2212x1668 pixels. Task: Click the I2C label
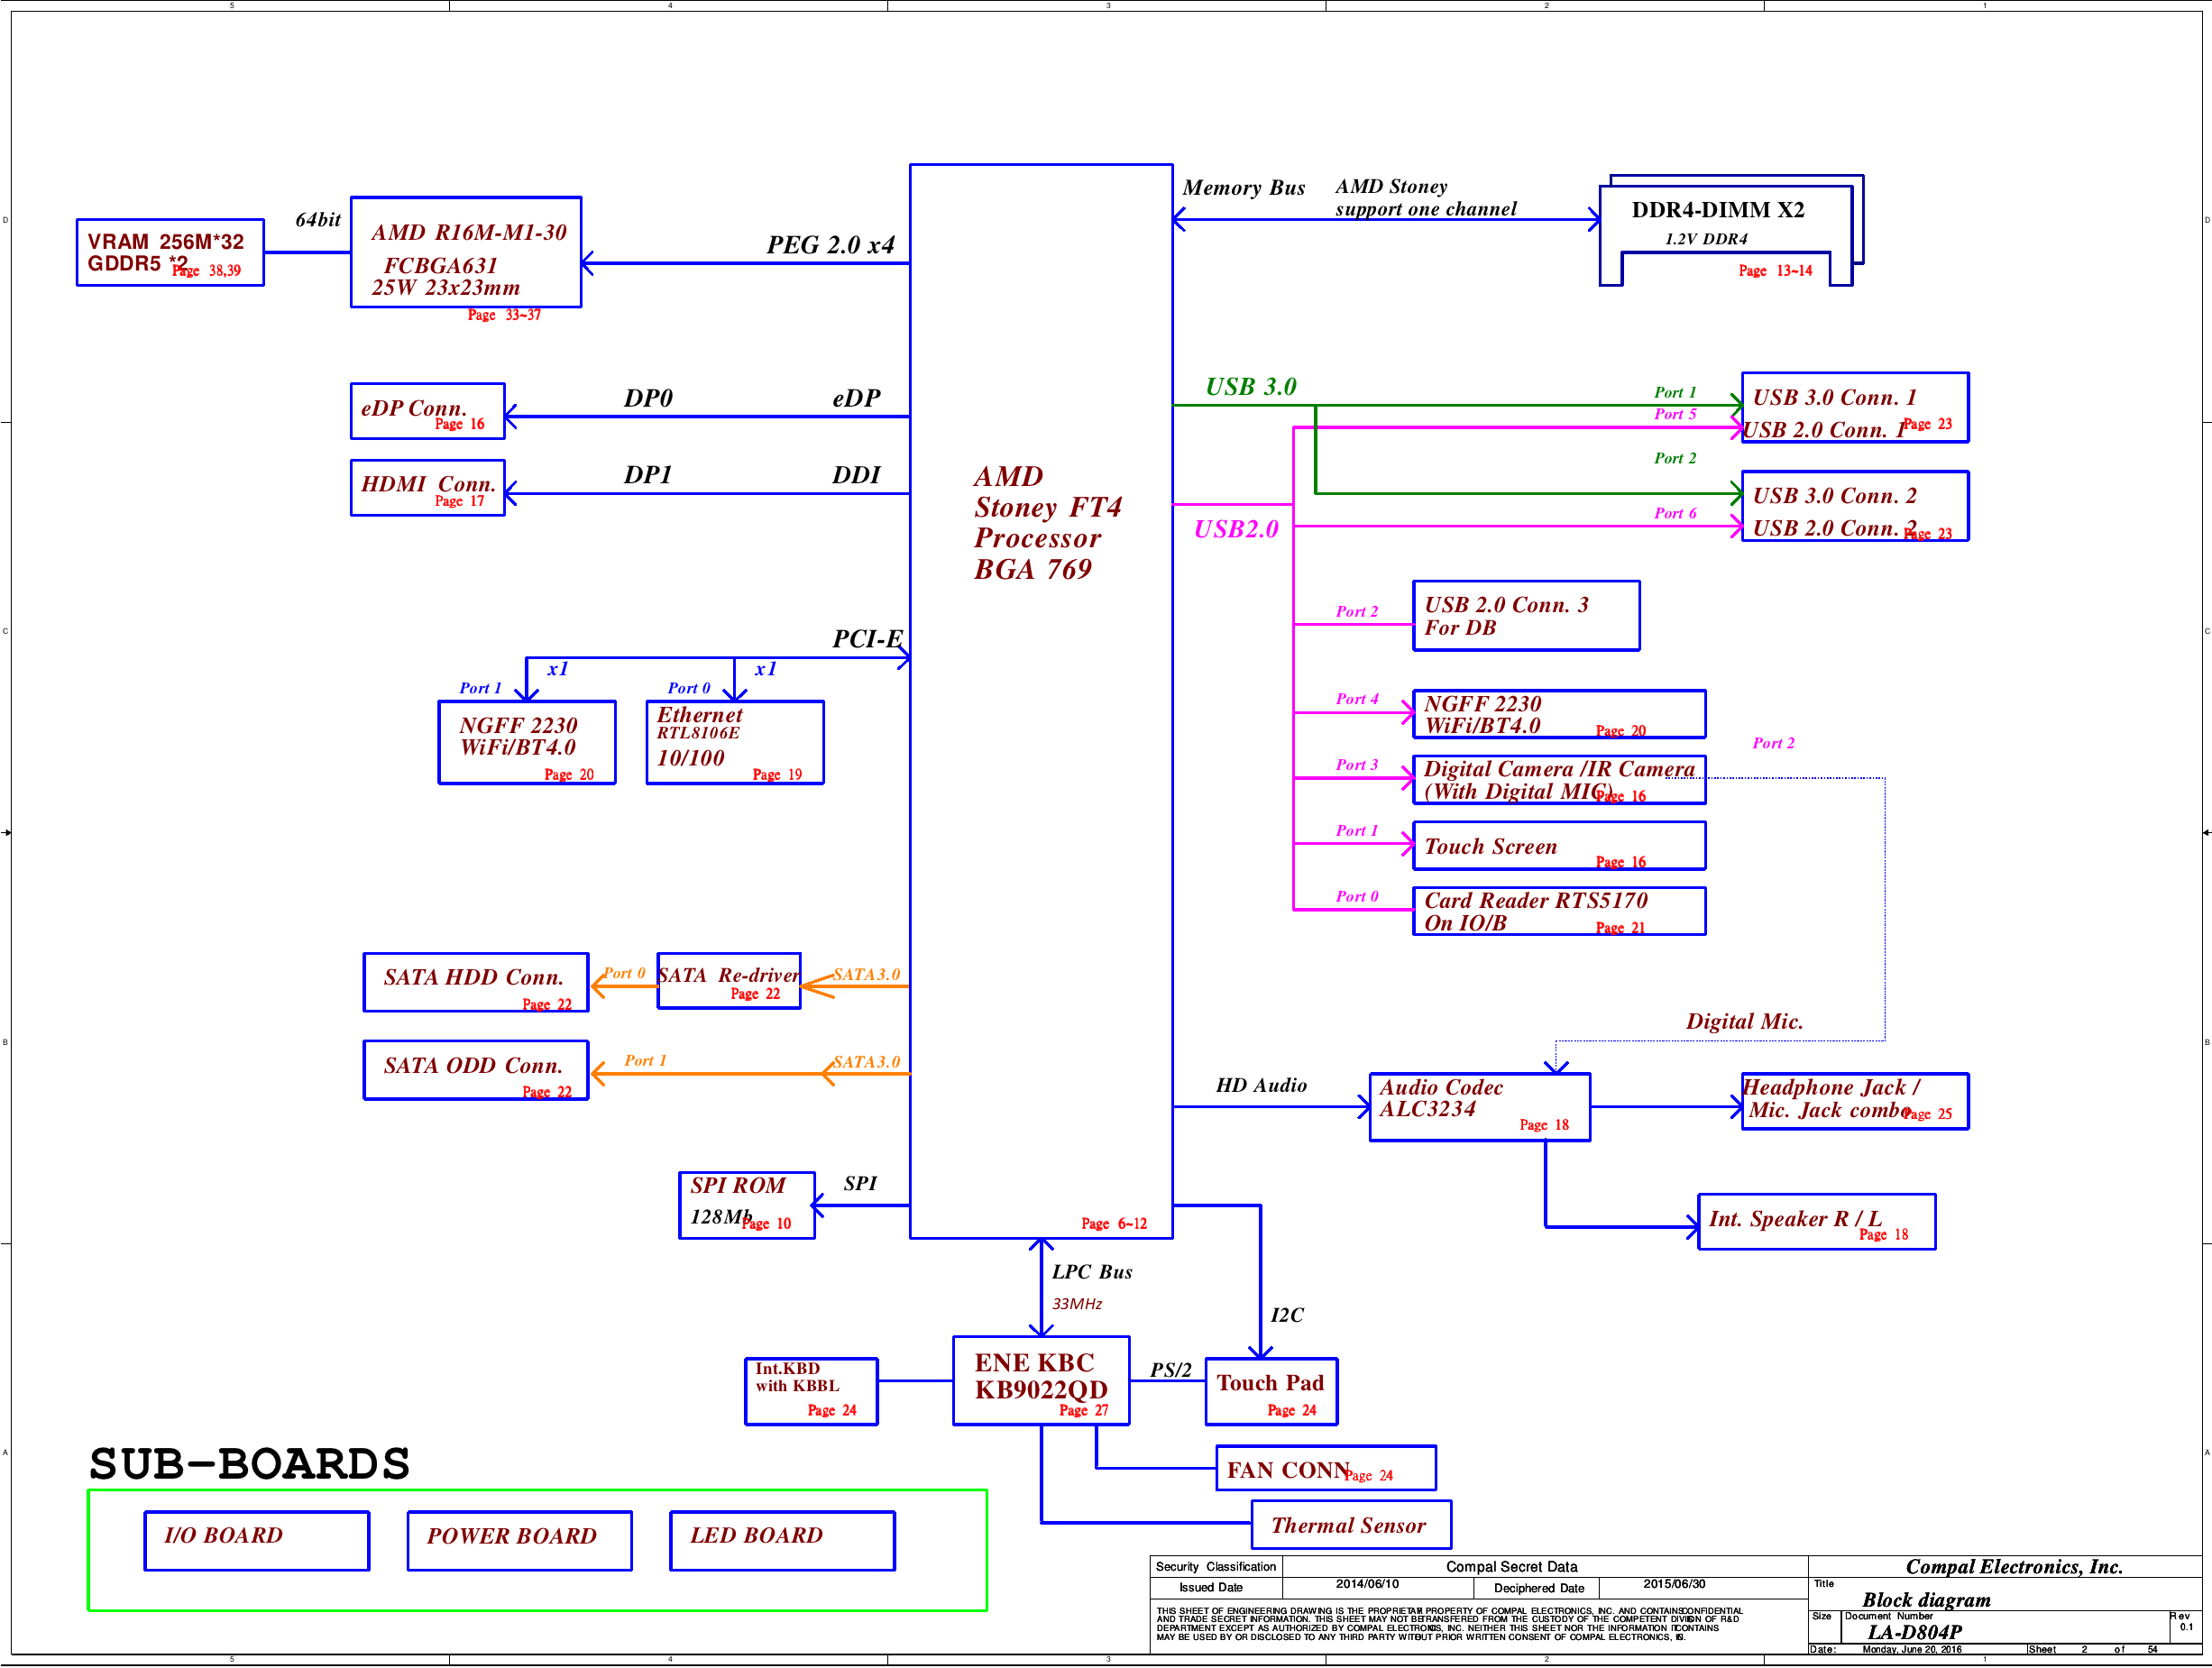tap(1287, 1315)
